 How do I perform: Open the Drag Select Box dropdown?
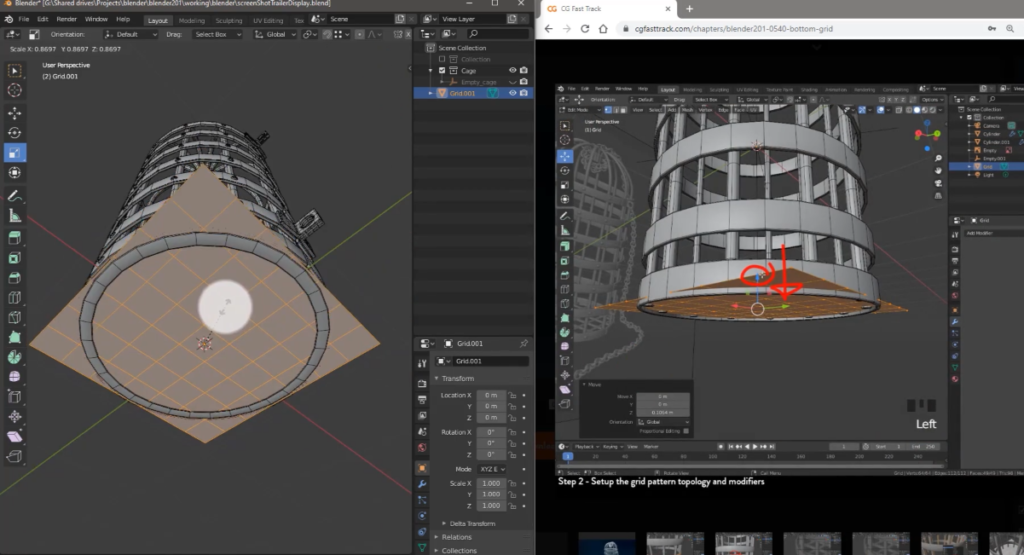click(x=217, y=35)
